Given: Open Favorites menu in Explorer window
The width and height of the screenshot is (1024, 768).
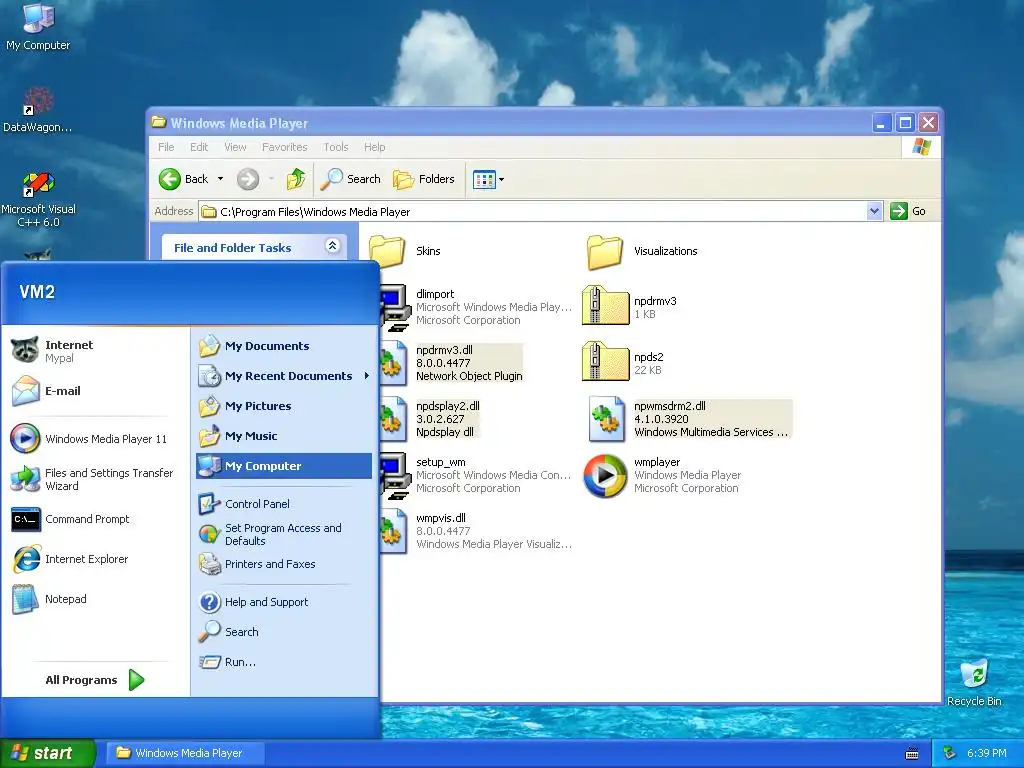Looking at the screenshot, I should pyautogui.click(x=285, y=147).
